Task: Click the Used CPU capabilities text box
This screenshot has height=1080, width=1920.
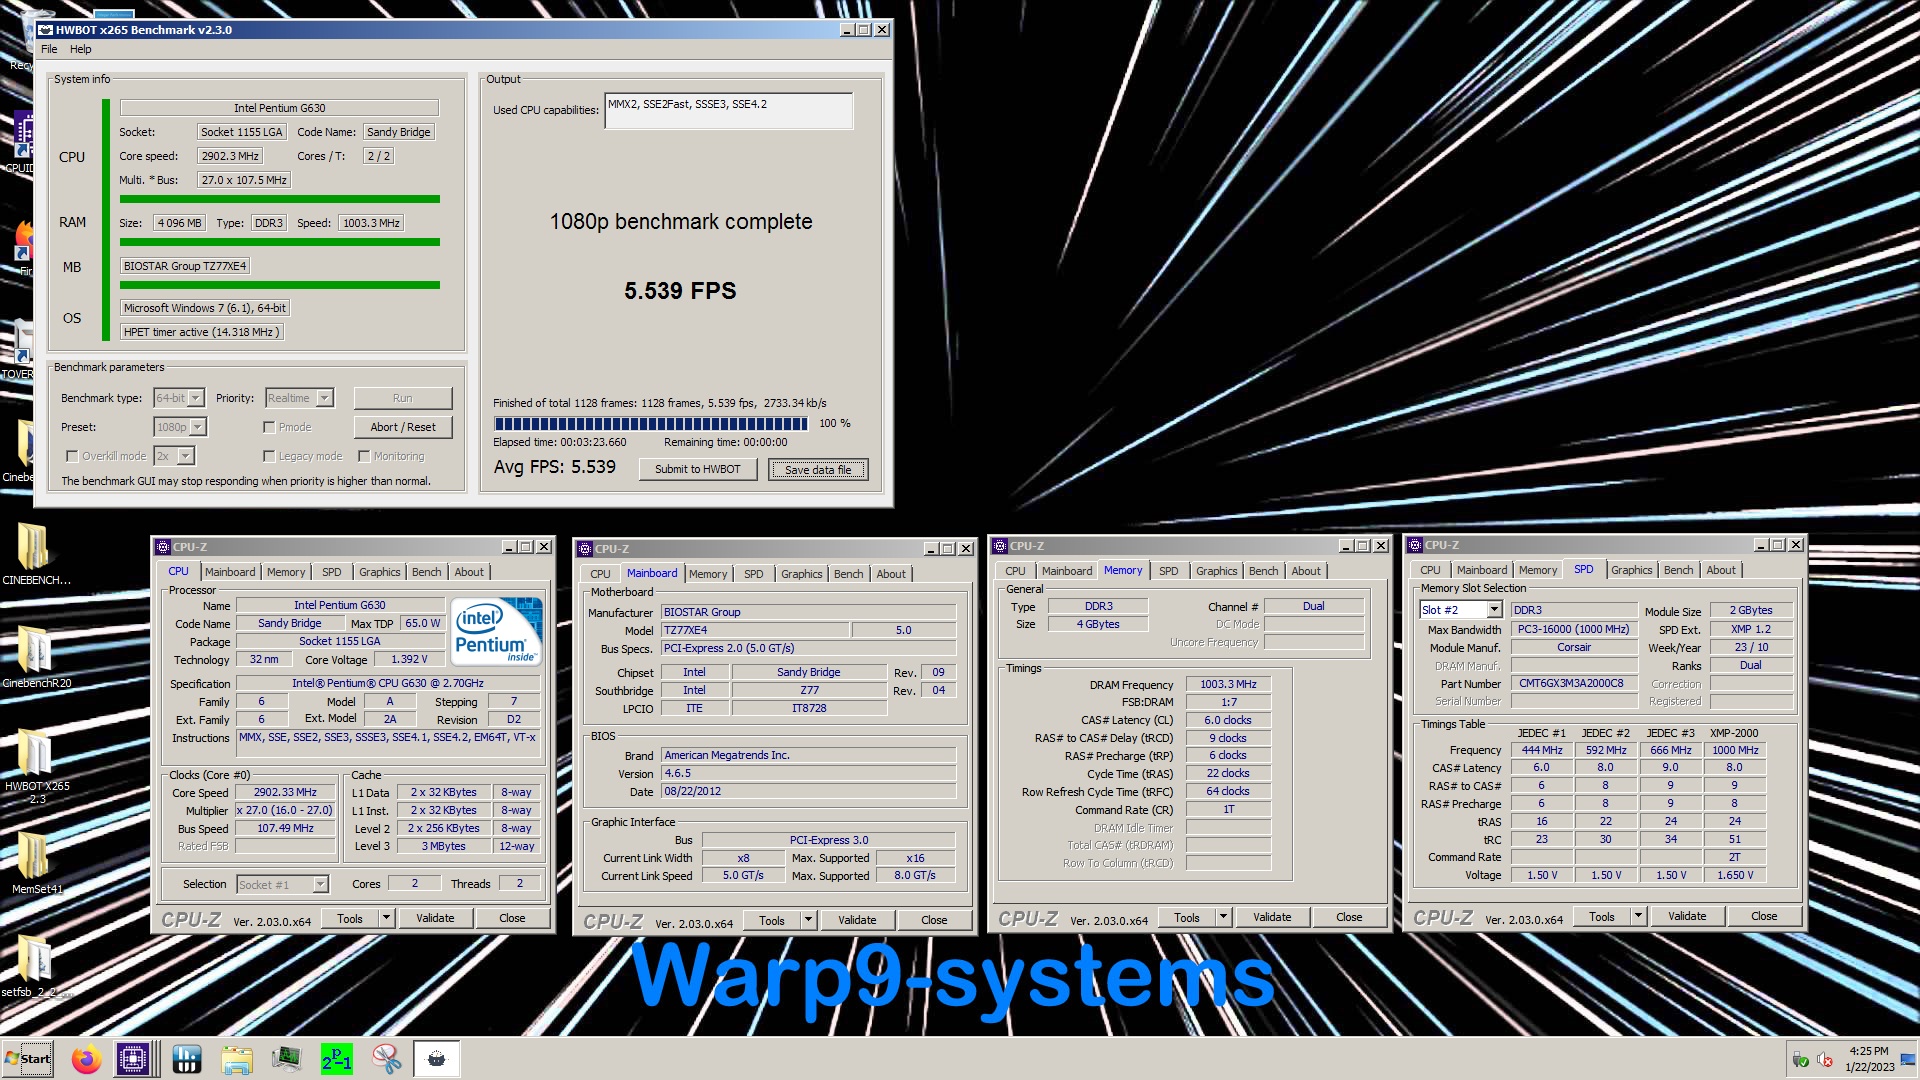Action: point(729,111)
